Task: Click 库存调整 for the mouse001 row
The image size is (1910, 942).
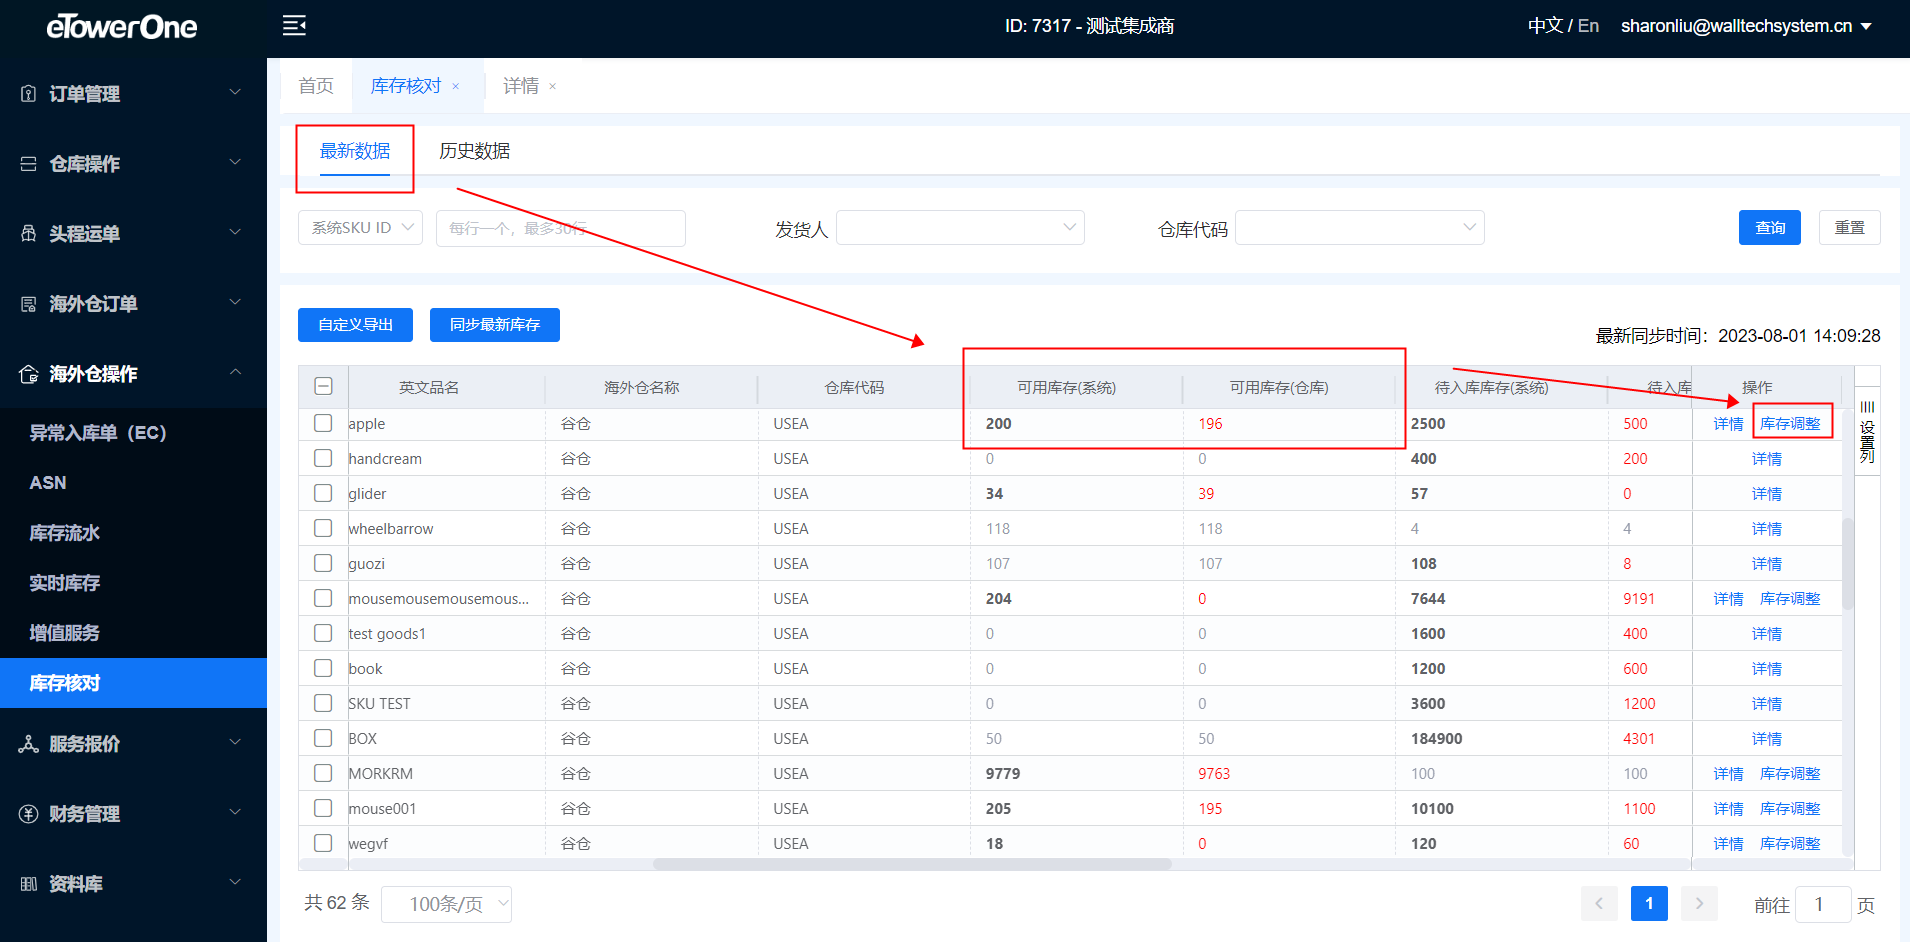Action: [1790, 809]
